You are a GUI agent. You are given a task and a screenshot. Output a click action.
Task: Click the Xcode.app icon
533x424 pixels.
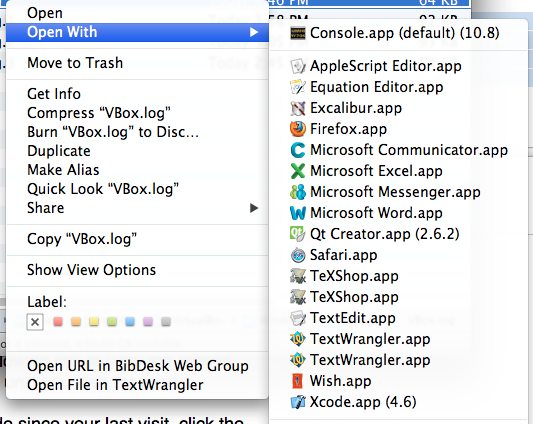pos(298,402)
